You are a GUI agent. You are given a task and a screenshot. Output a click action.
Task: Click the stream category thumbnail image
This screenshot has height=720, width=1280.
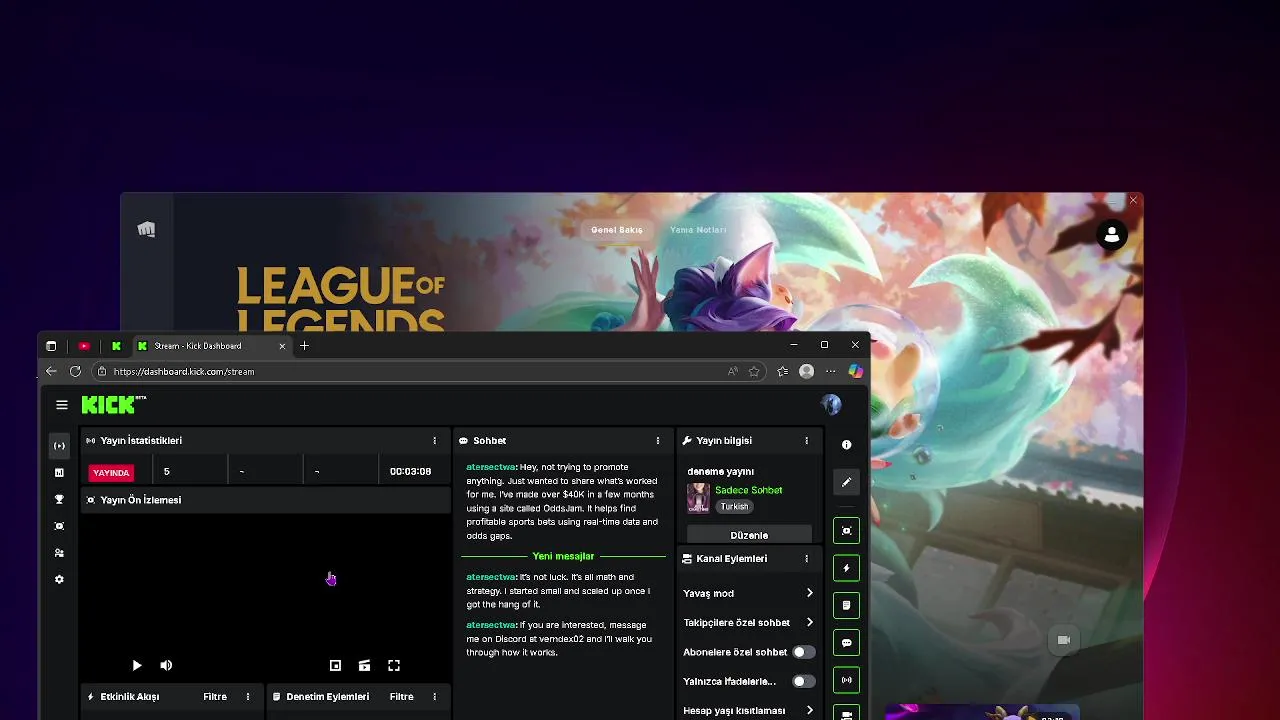(x=698, y=498)
